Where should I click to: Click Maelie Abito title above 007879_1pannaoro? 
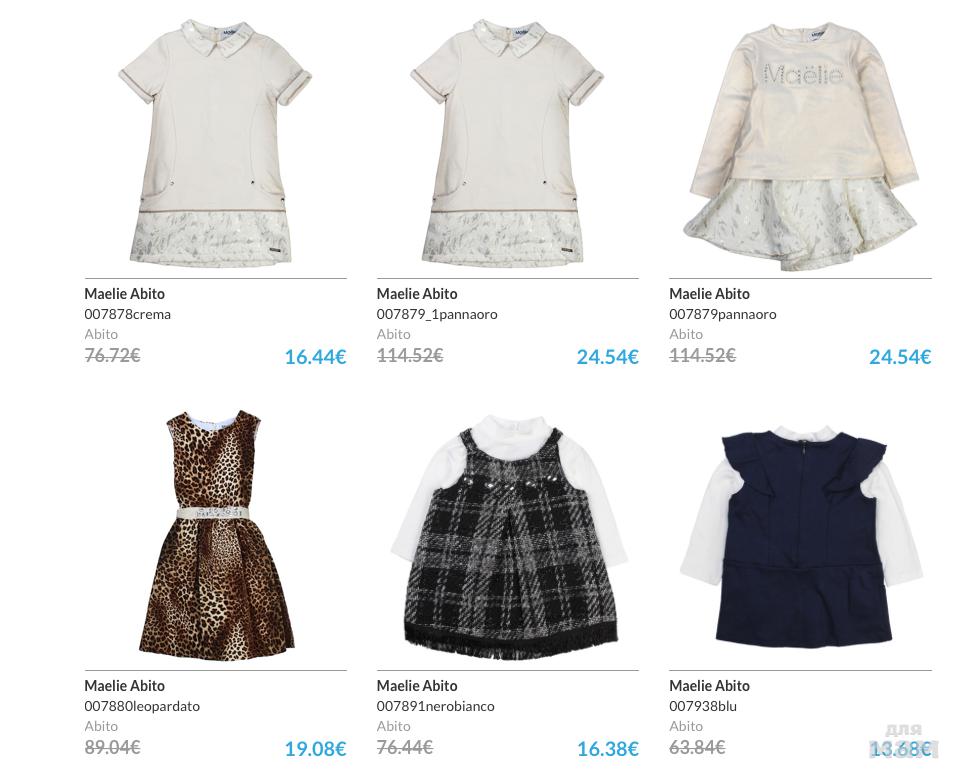(417, 294)
